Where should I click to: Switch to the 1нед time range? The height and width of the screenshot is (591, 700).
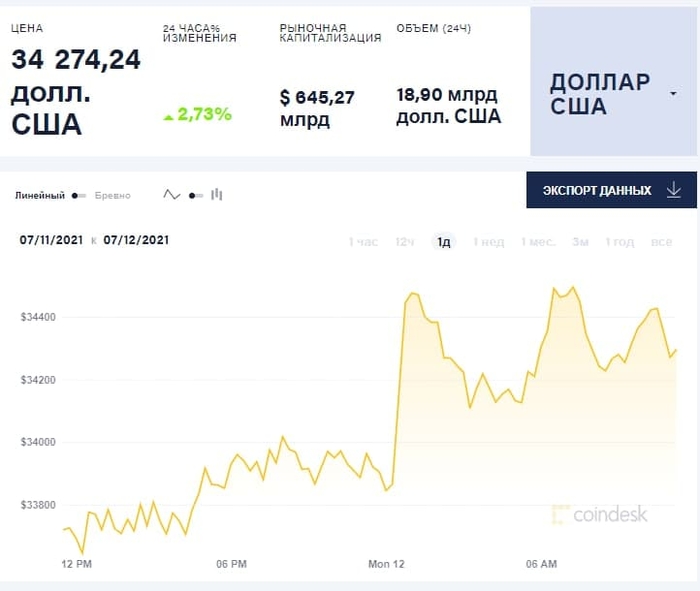[489, 242]
